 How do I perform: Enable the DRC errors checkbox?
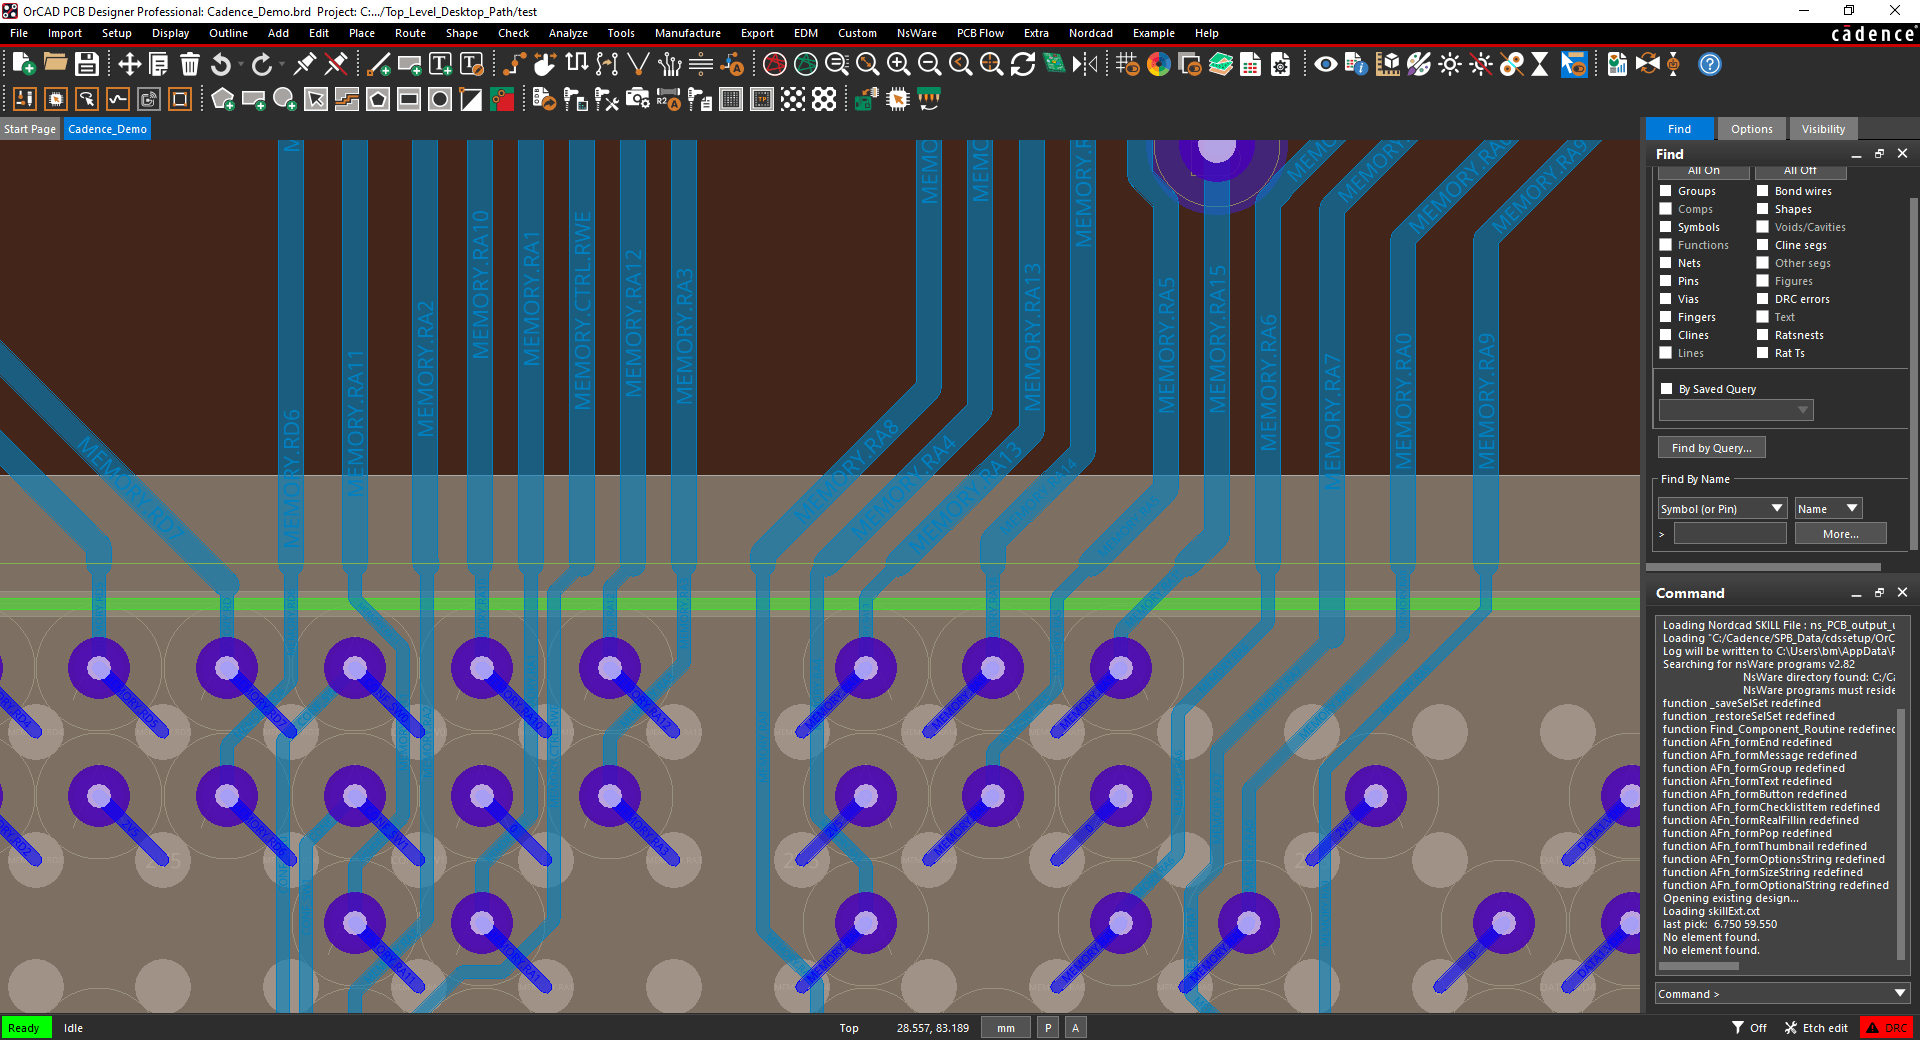(x=1763, y=299)
